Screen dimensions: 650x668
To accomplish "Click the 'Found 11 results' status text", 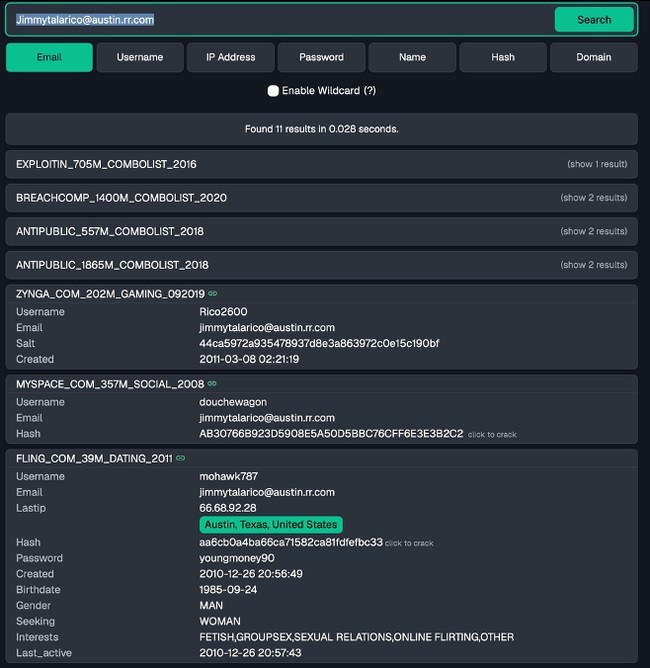I will coord(322,129).
